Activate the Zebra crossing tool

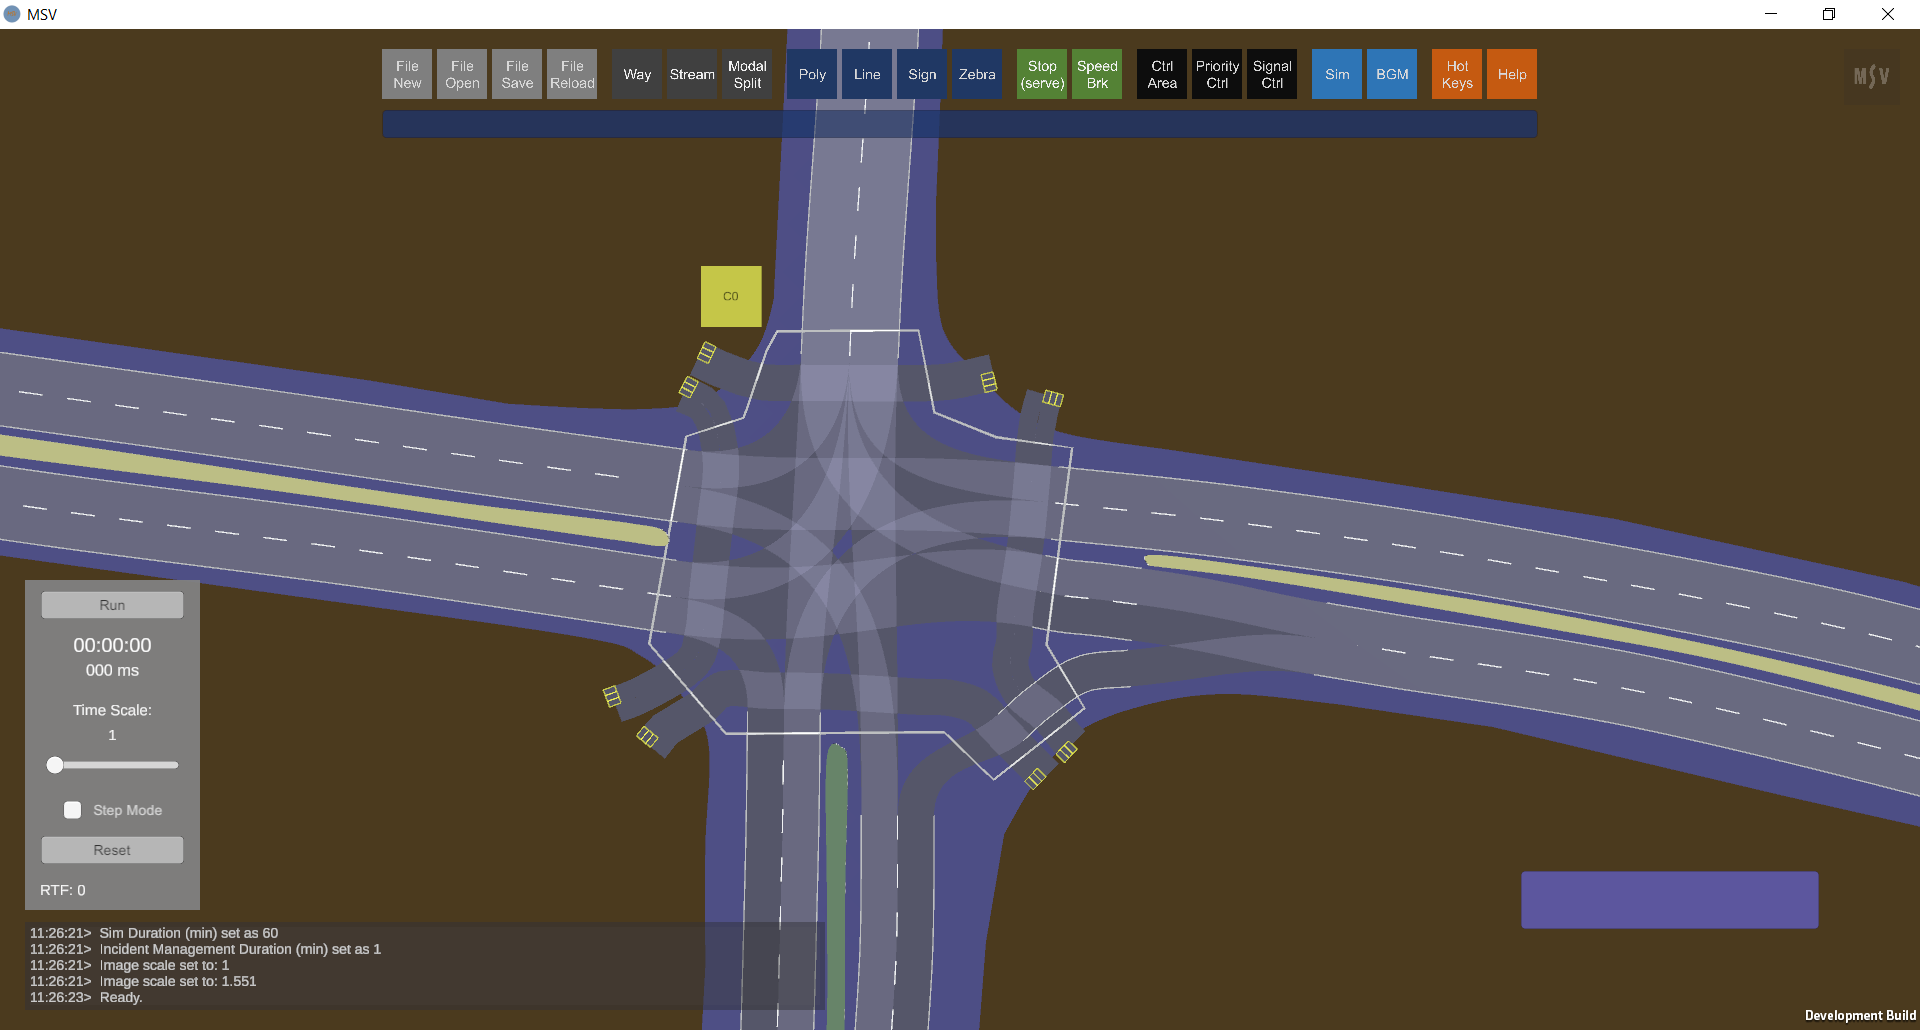977,74
